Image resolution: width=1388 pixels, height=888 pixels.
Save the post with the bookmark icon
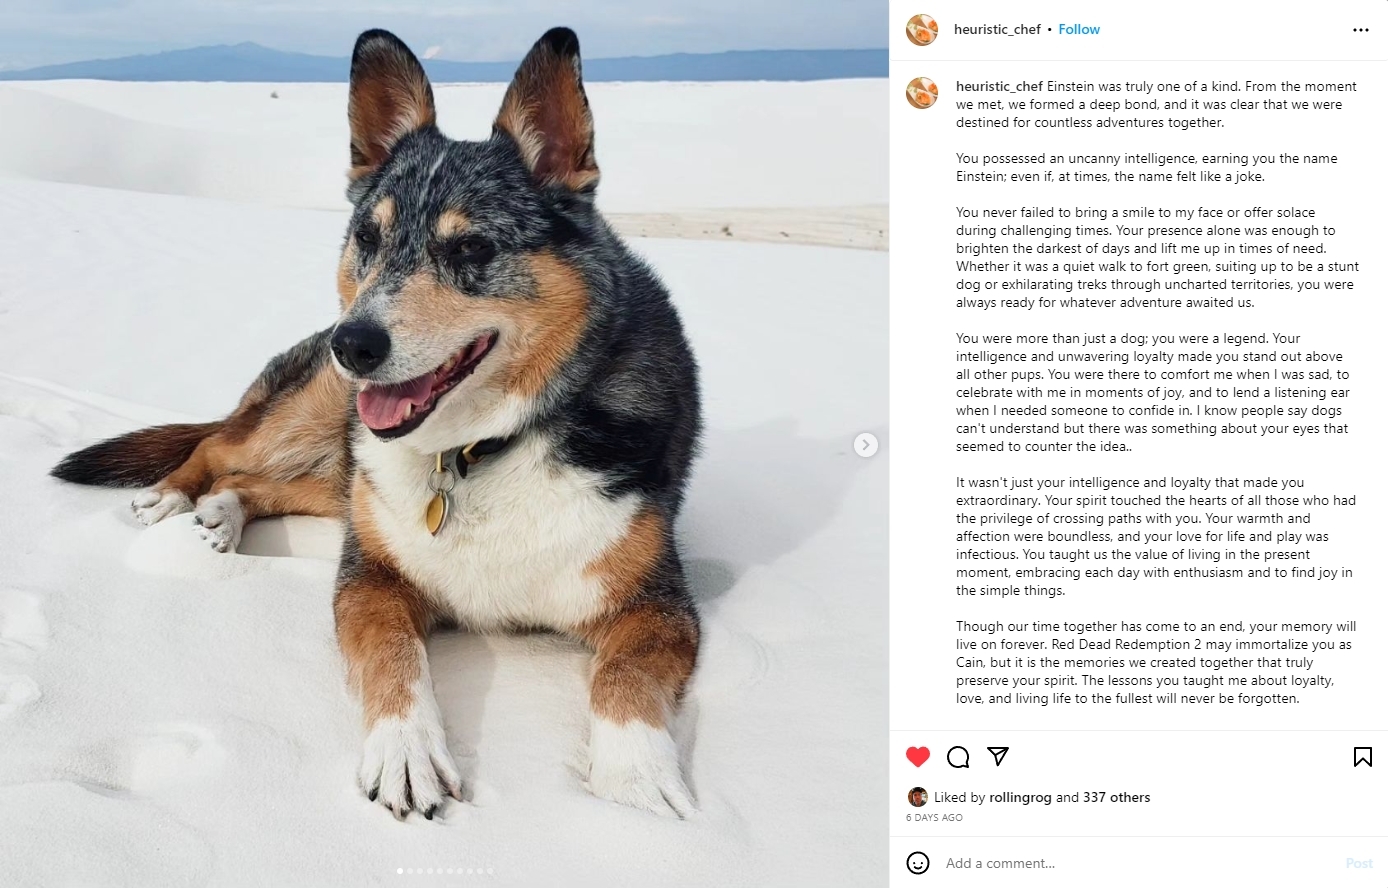[1362, 757]
